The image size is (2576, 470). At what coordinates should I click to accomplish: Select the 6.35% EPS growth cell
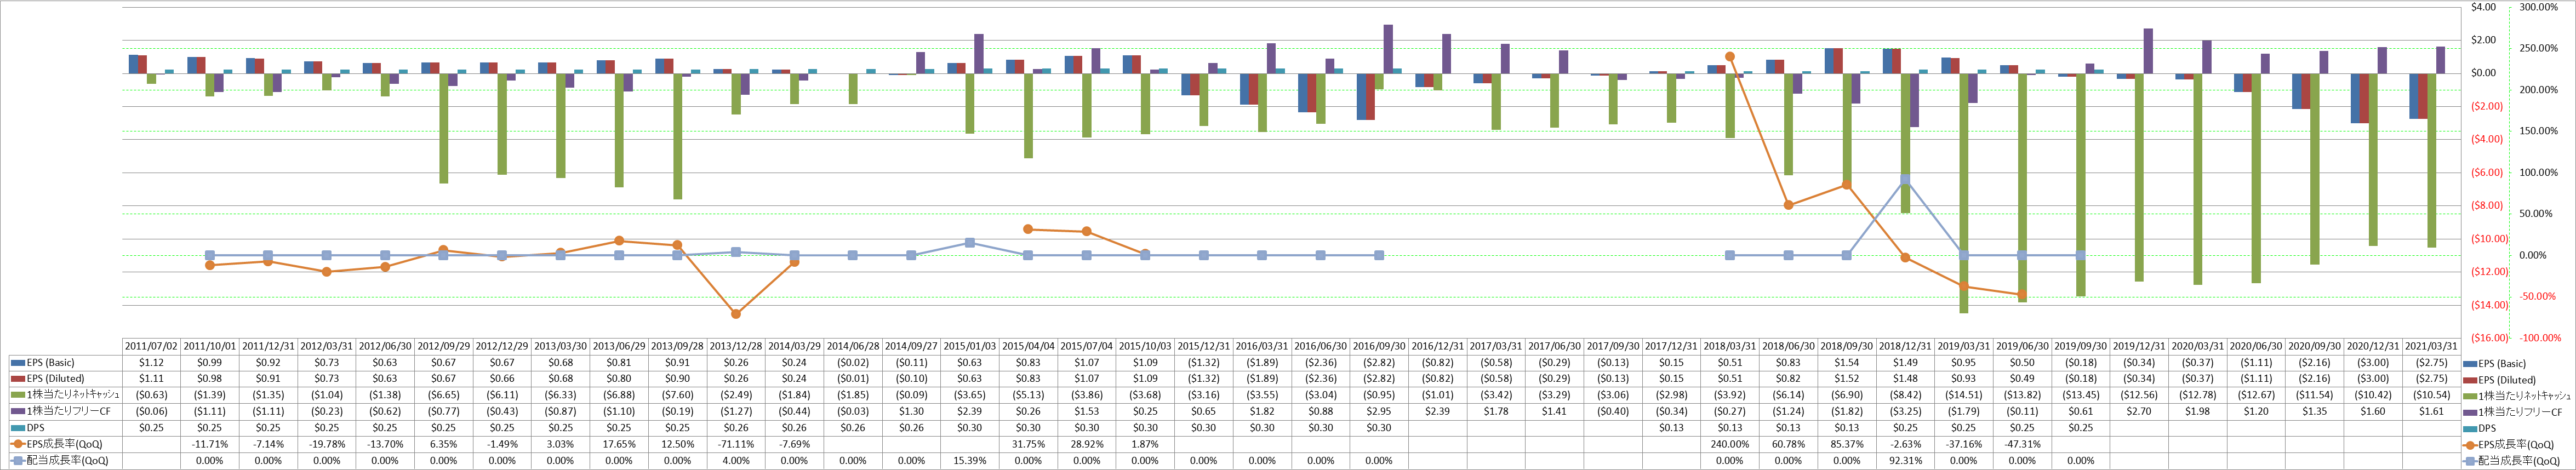tap(443, 444)
